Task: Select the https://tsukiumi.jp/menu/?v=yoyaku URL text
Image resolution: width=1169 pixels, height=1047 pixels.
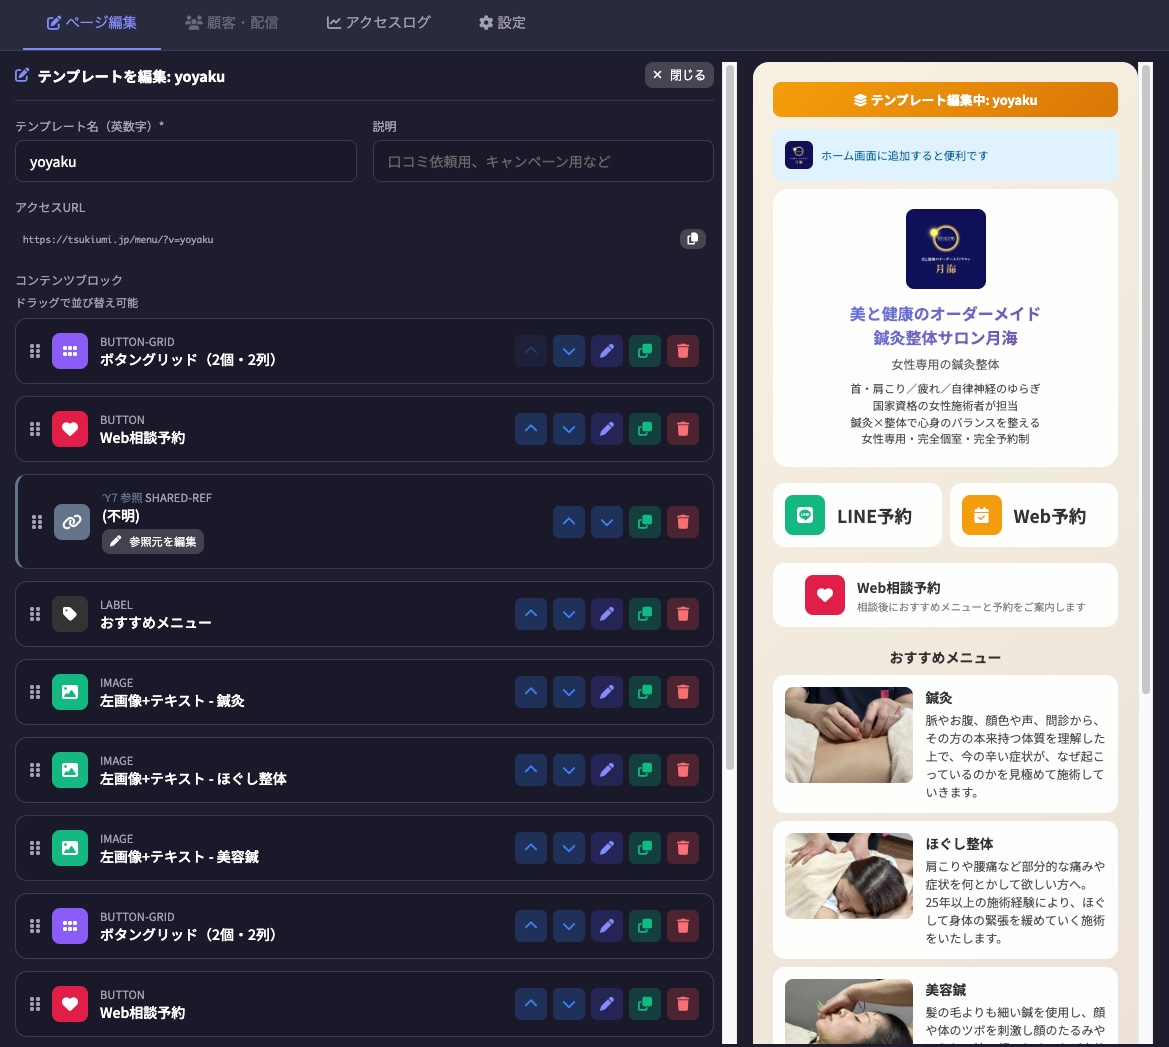Action: [x=118, y=239]
